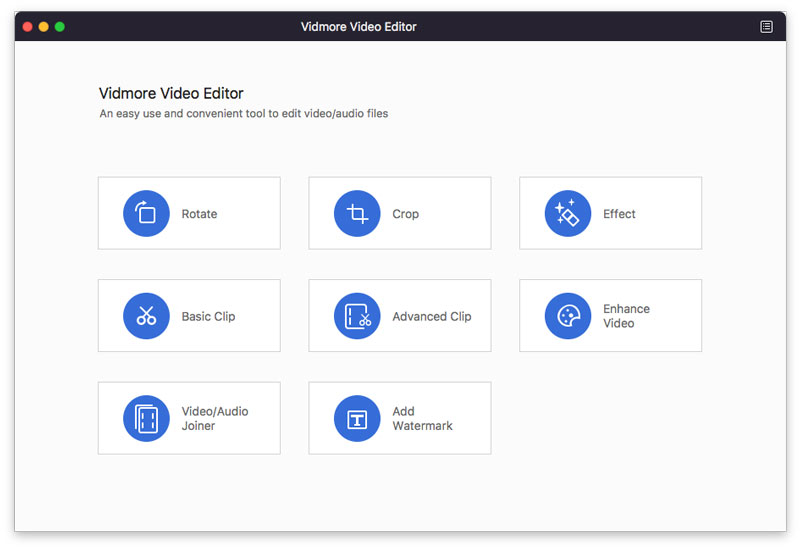
Task: Choose the Advanced Clip icon
Action: [357, 316]
